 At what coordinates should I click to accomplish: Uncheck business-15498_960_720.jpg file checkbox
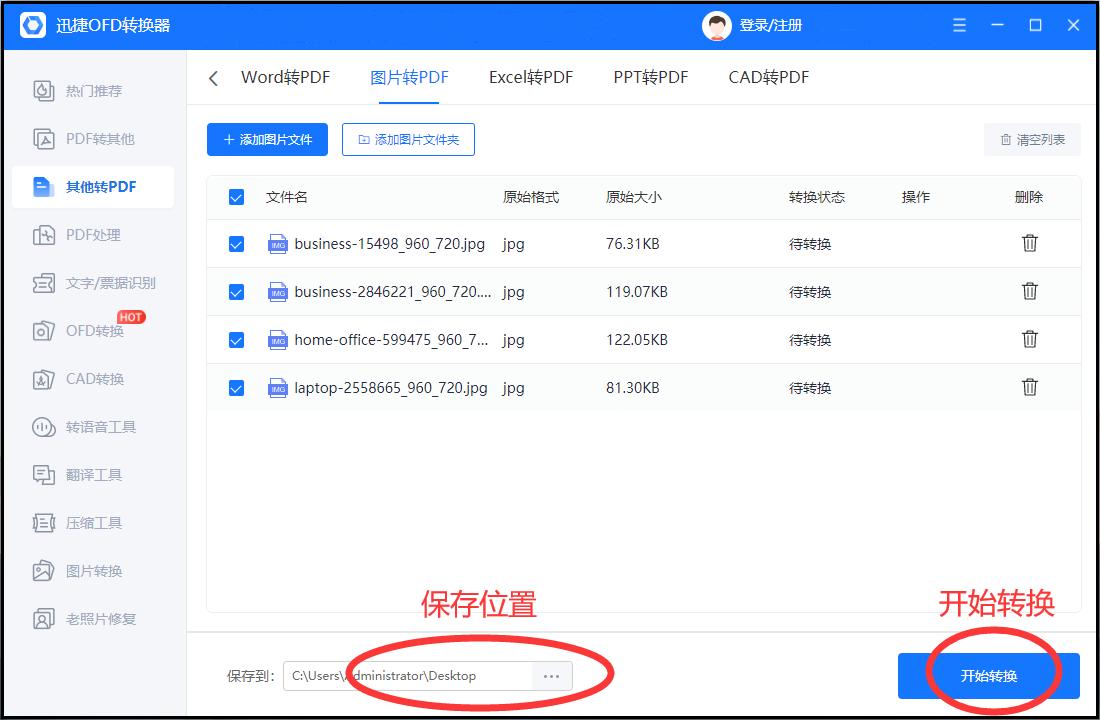(x=236, y=243)
